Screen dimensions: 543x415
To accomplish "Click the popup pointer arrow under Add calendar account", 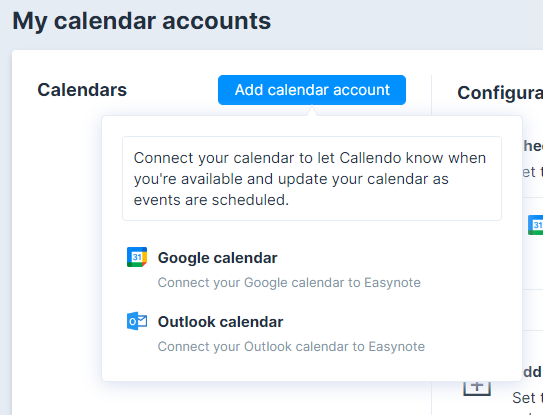I will [x=312, y=111].
